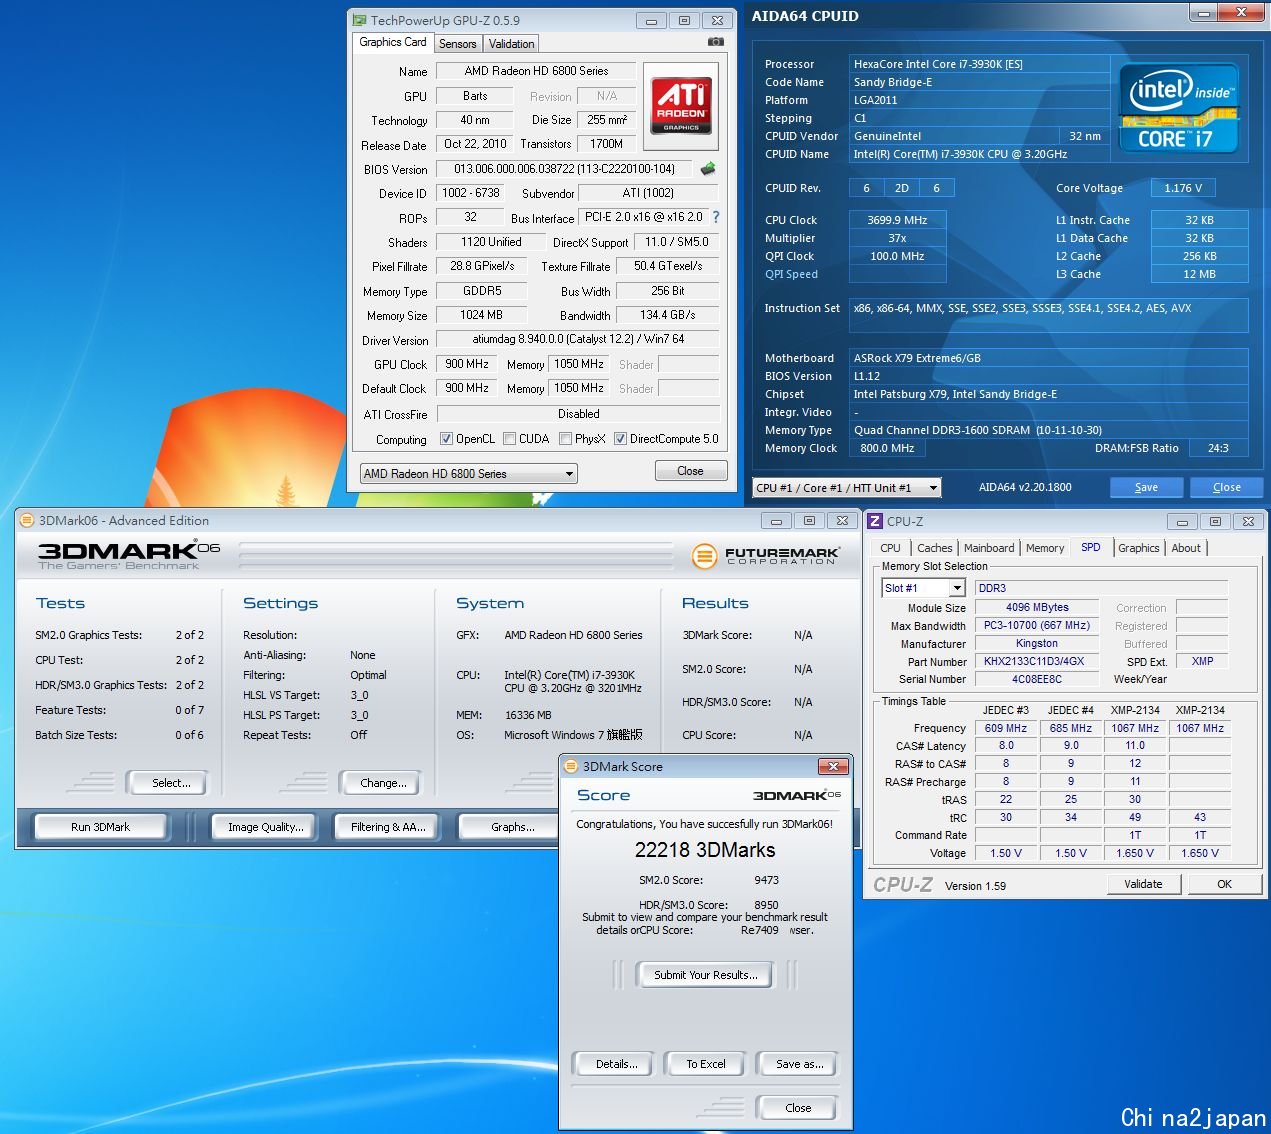Viewport: 1271px width, 1134px height.
Task: Click the CPU-Z title bar Z icon
Action: coord(875,521)
